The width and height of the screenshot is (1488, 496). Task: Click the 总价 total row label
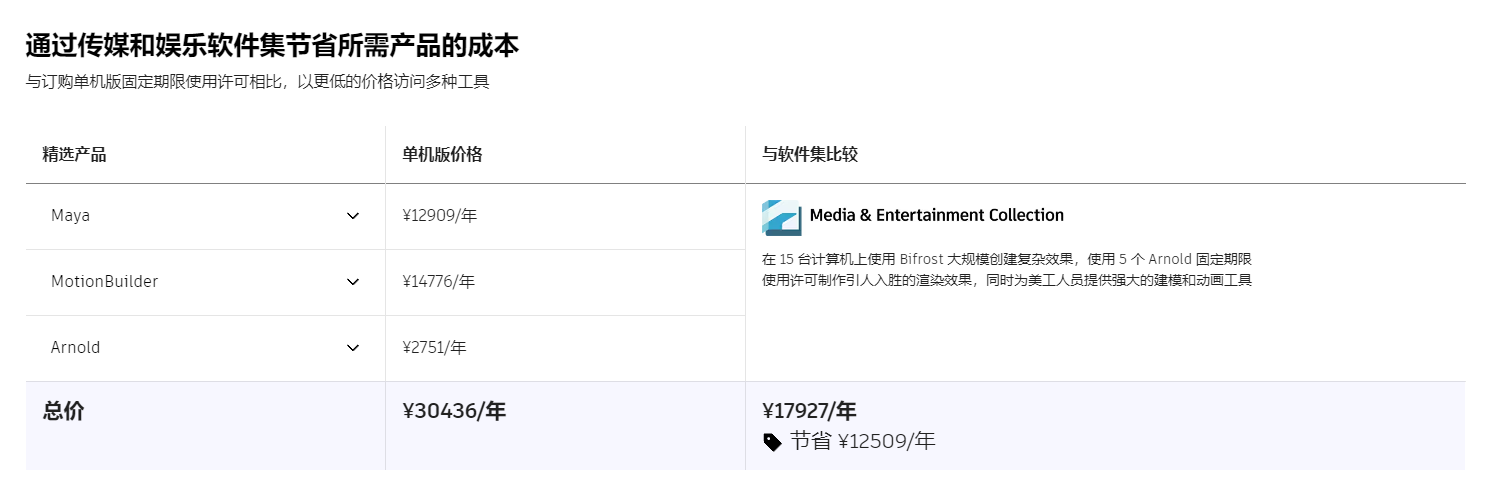(63, 411)
